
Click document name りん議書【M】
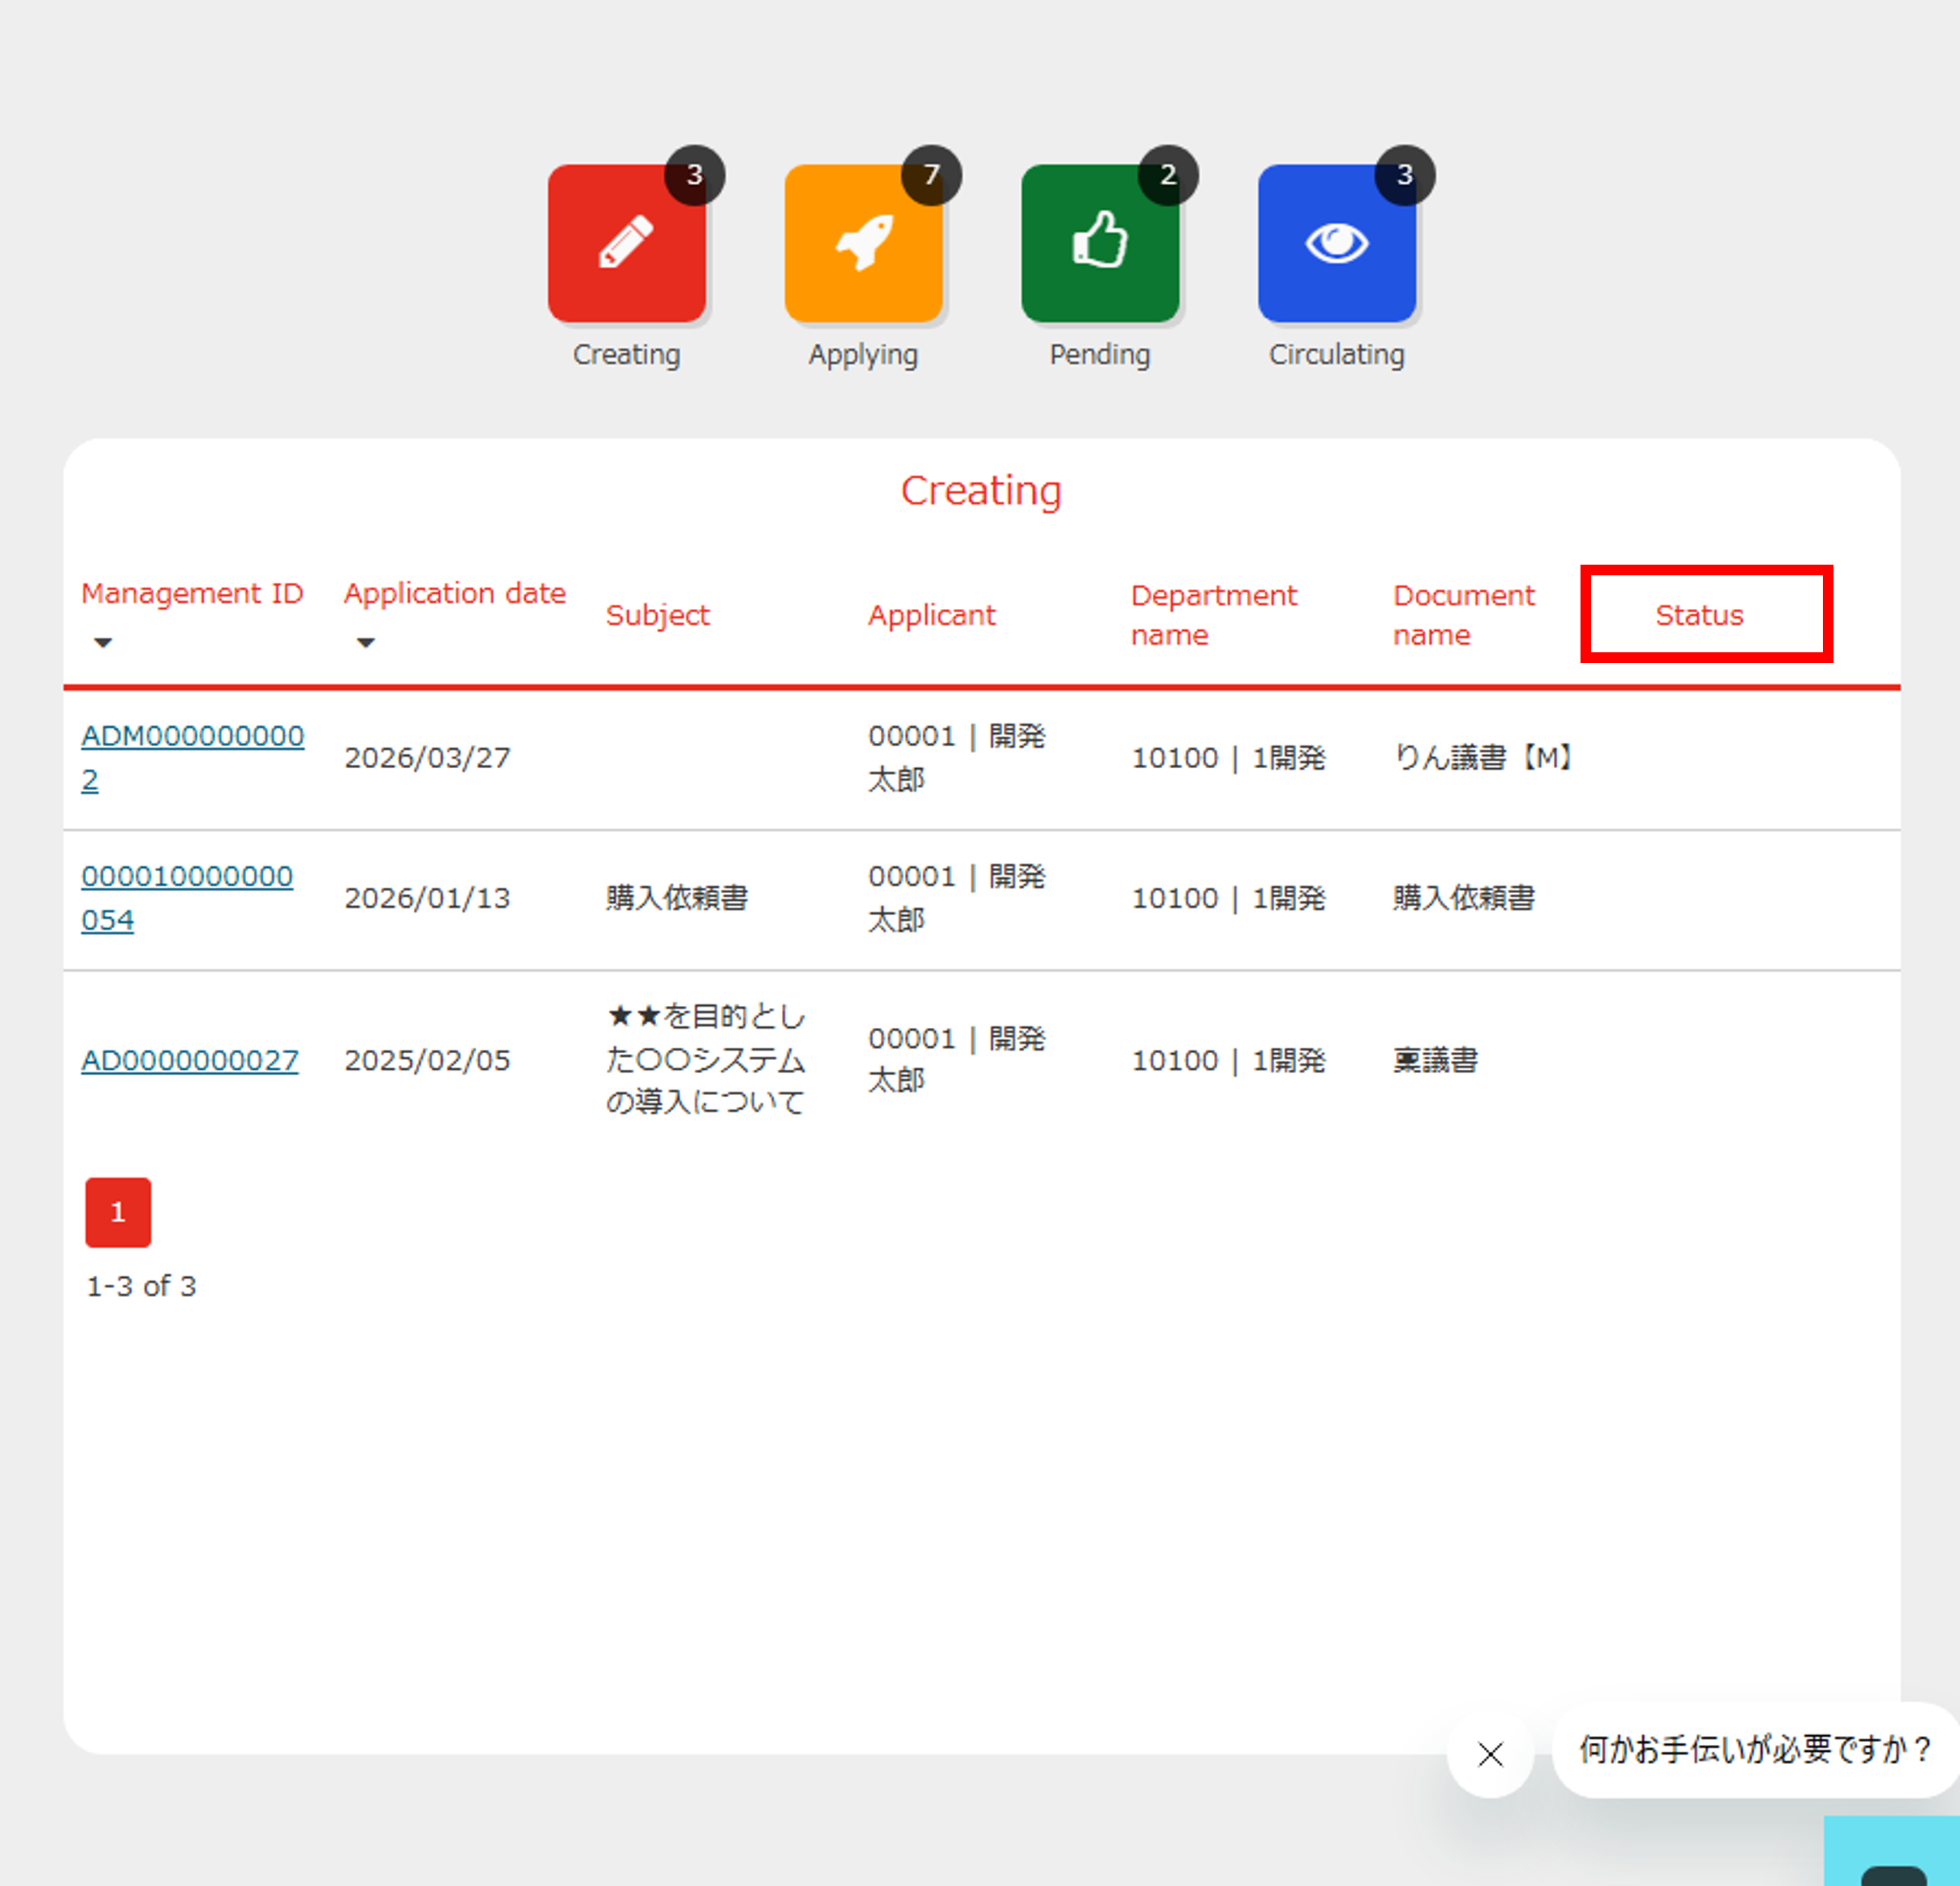tap(1483, 758)
